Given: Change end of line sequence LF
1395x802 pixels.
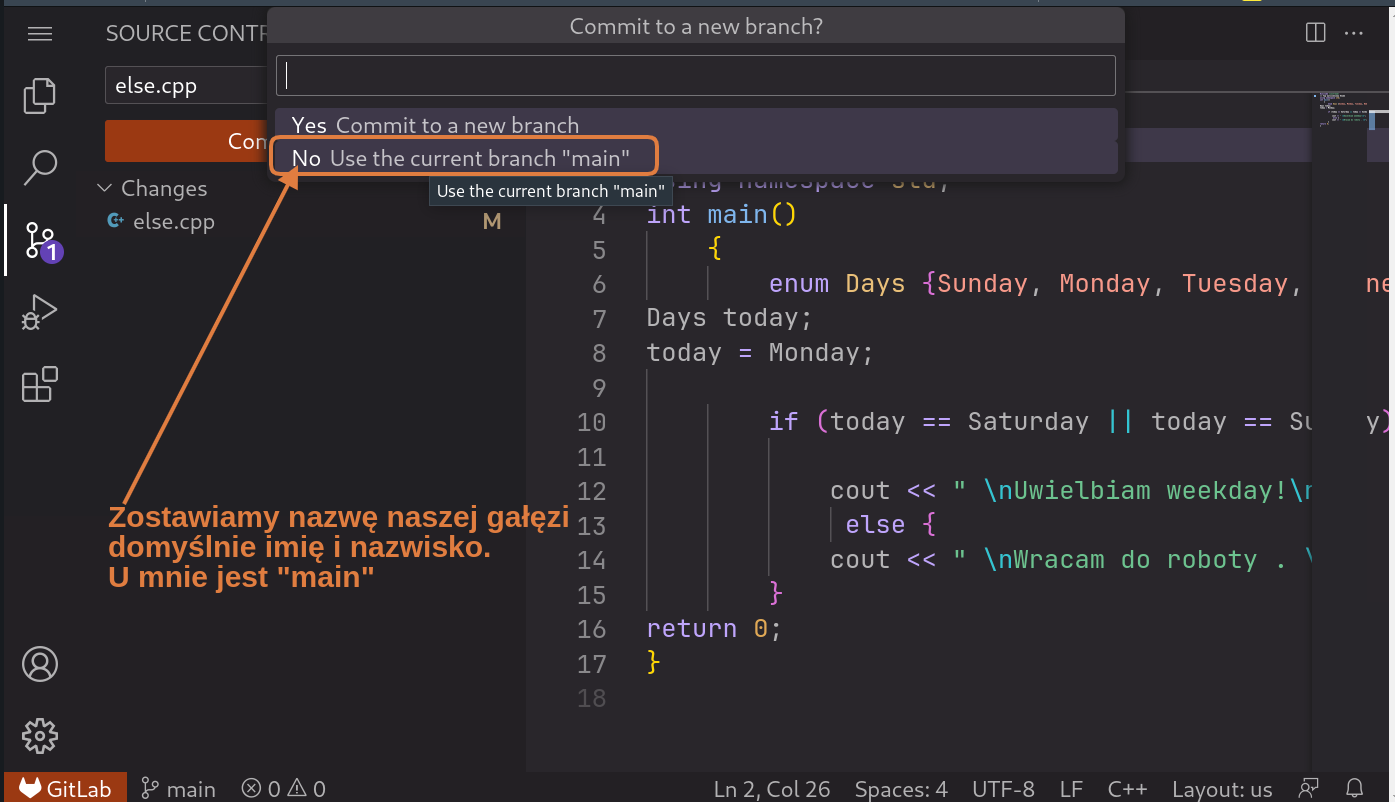Looking at the screenshot, I should click(1071, 788).
